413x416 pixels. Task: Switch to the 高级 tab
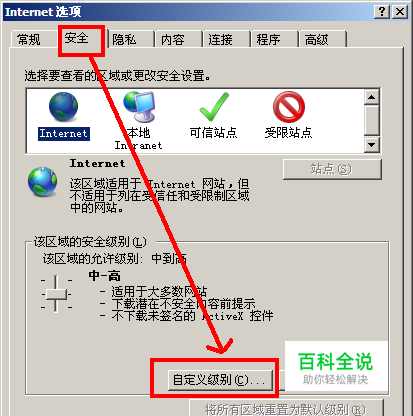point(317,40)
